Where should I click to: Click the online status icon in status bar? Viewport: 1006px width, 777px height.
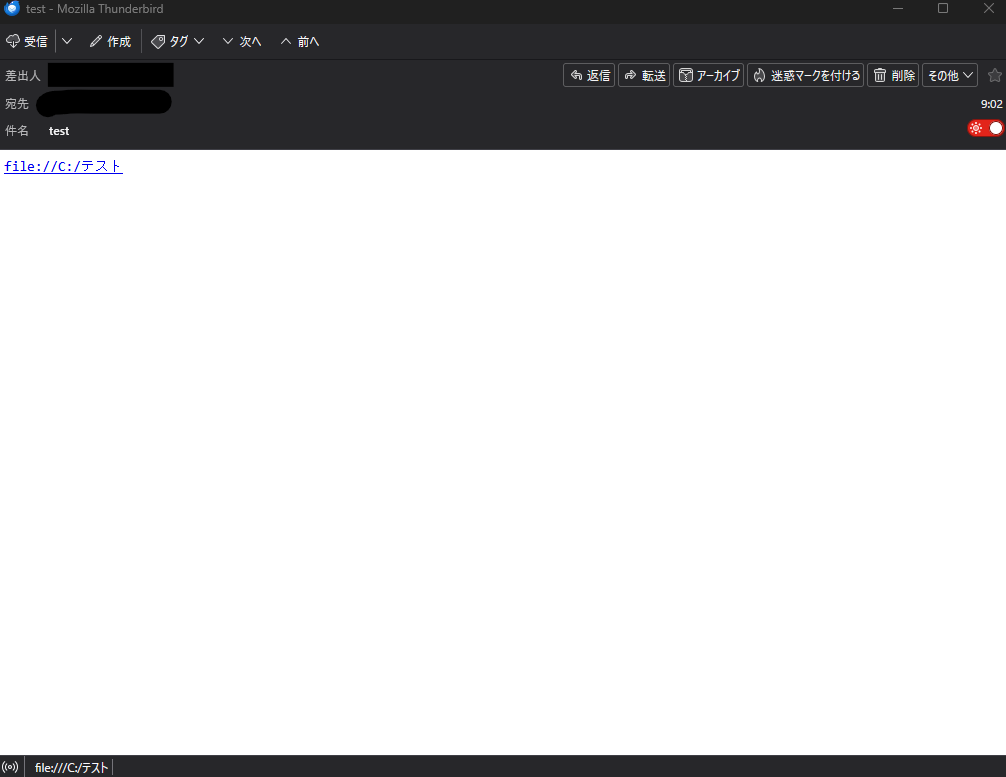pos(11,767)
